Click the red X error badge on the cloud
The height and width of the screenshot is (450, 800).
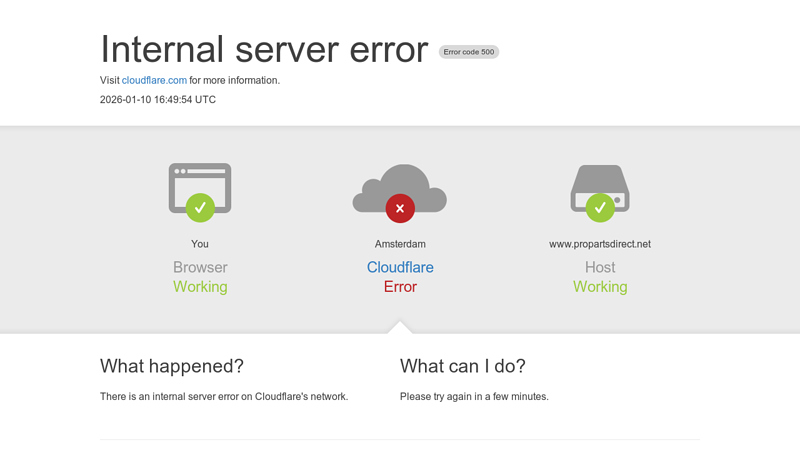[400, 208]
